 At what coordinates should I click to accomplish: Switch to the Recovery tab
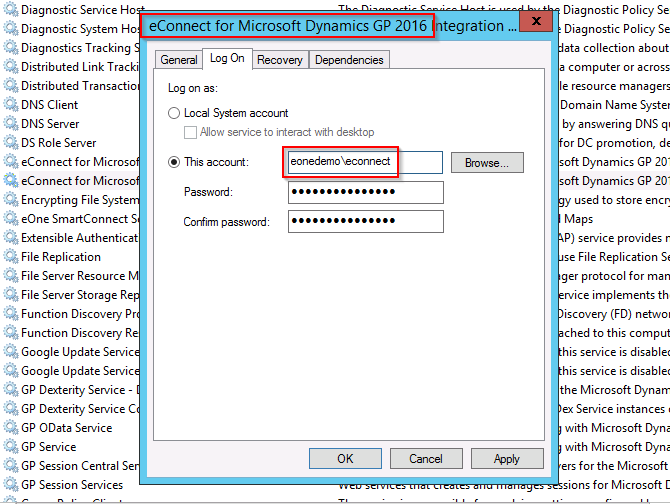(x=280, y=60)
